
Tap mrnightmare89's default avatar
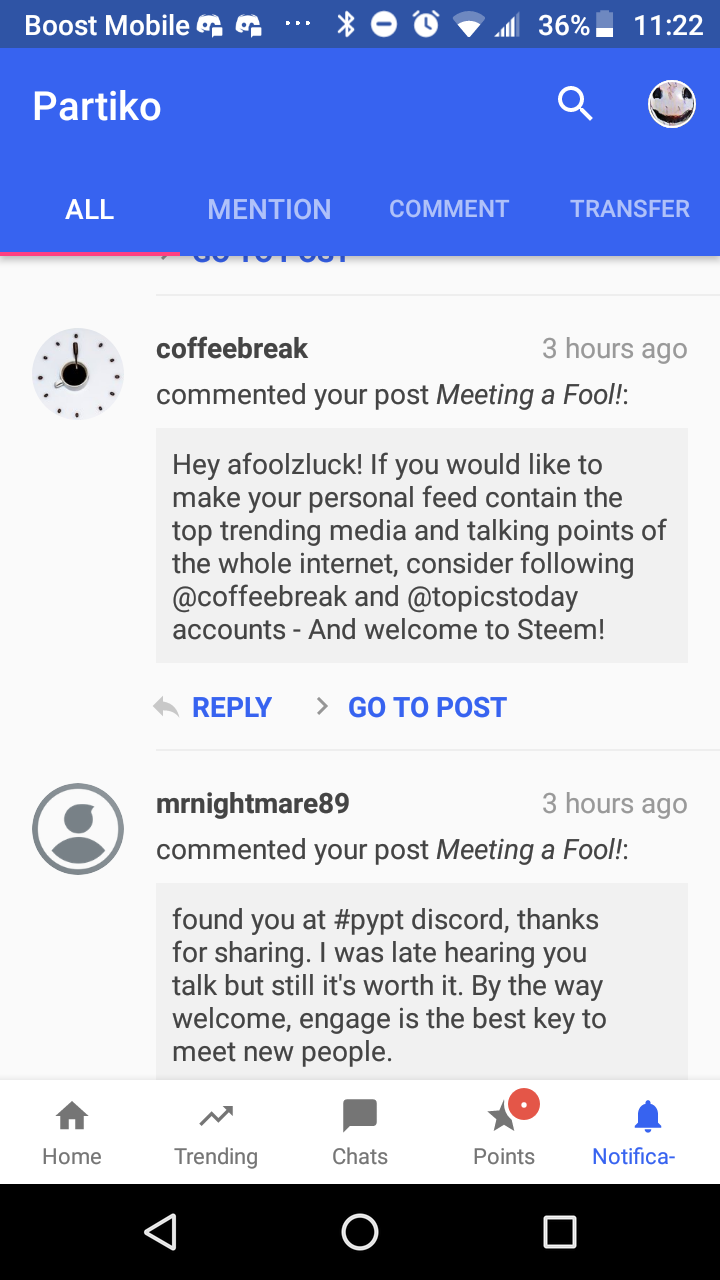78,828
